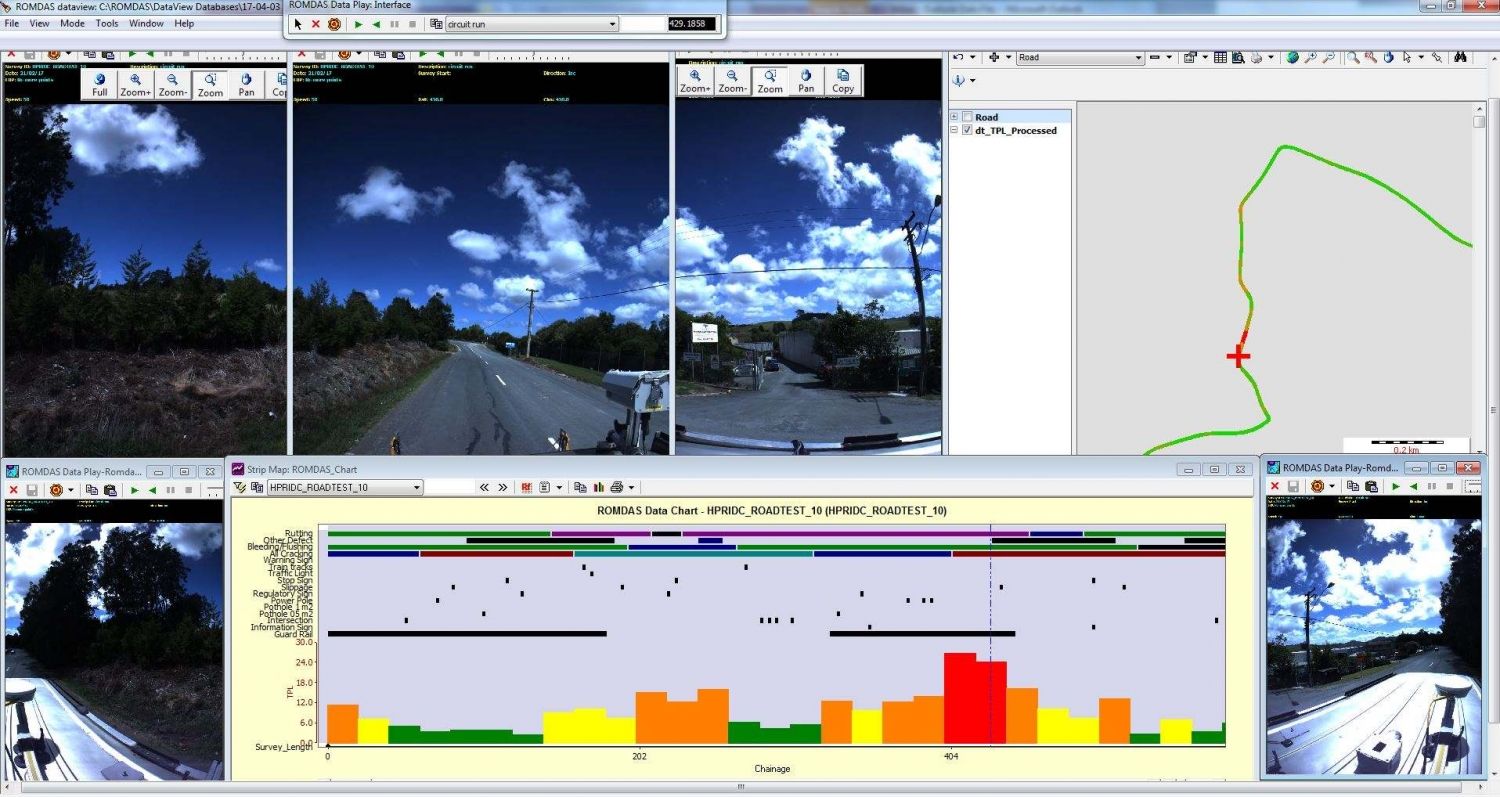
Task: Expand the Road layer tree node
Action: tap(954, 117)
